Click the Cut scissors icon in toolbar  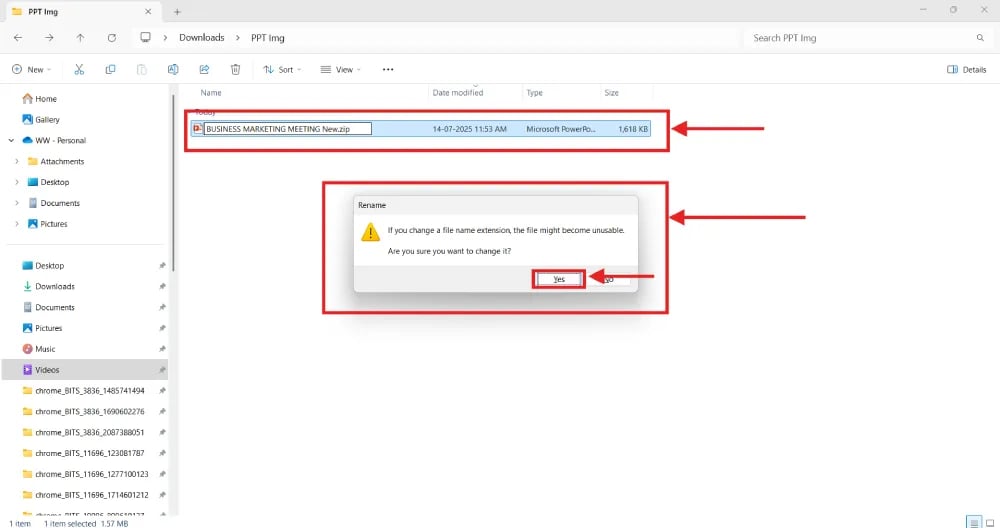79,69
